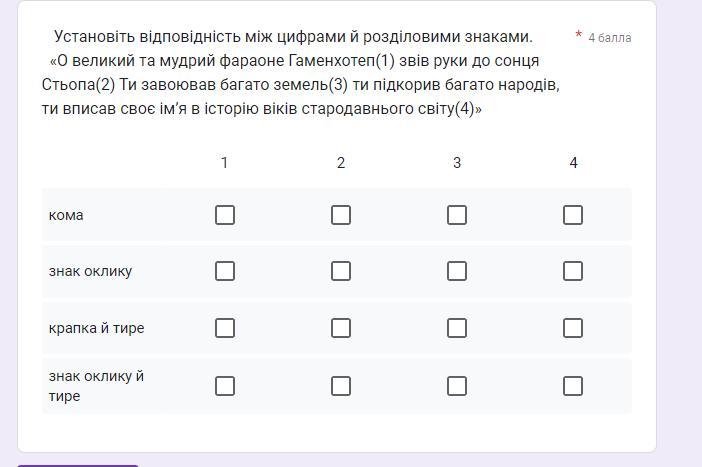Viewport: 702px width, 467px height.
Task: Tick 'знак оклику' checkbox under column 1
Action: point(225,271)
